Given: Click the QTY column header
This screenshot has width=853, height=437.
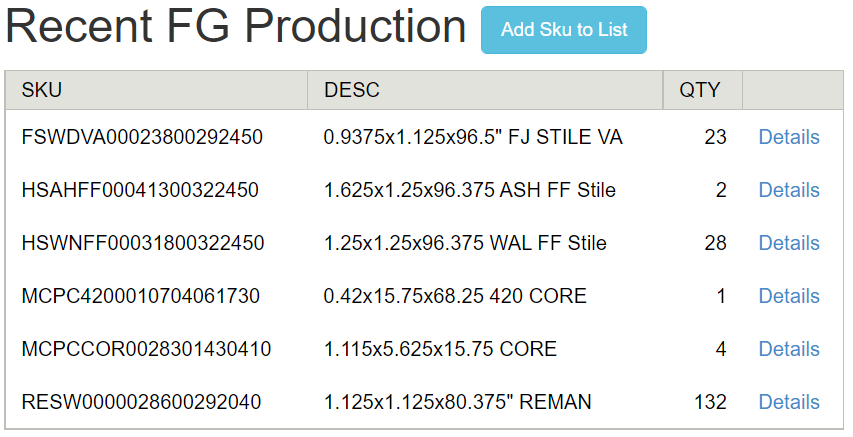Looking at the screenshot, I should pos(703,90).
